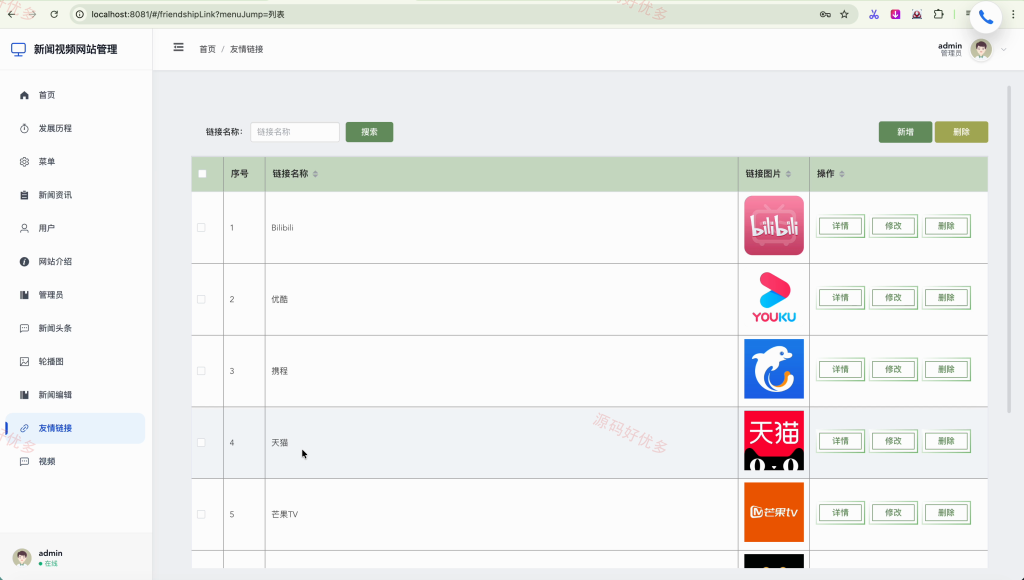Click admin avatar at sidebar bottom

point(22,558)
